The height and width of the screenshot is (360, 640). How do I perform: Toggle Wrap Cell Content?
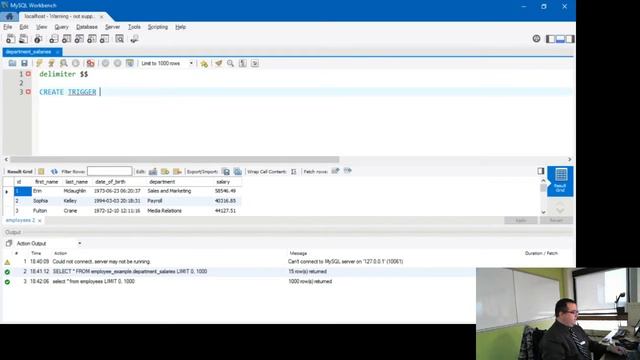(x=293, y=171)
